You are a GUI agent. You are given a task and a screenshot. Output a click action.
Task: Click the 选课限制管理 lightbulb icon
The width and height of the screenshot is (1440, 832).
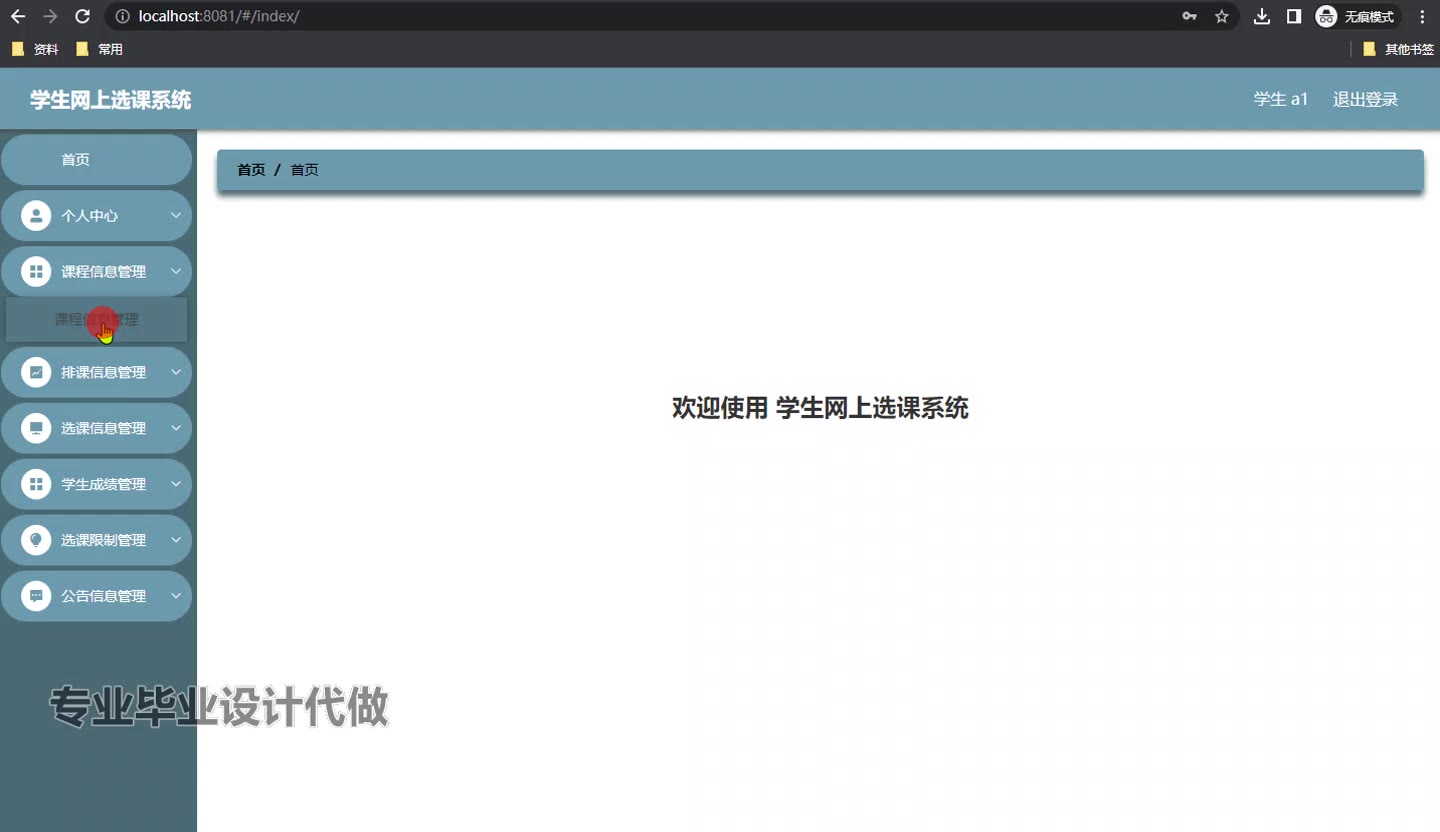tap(36, 540)
